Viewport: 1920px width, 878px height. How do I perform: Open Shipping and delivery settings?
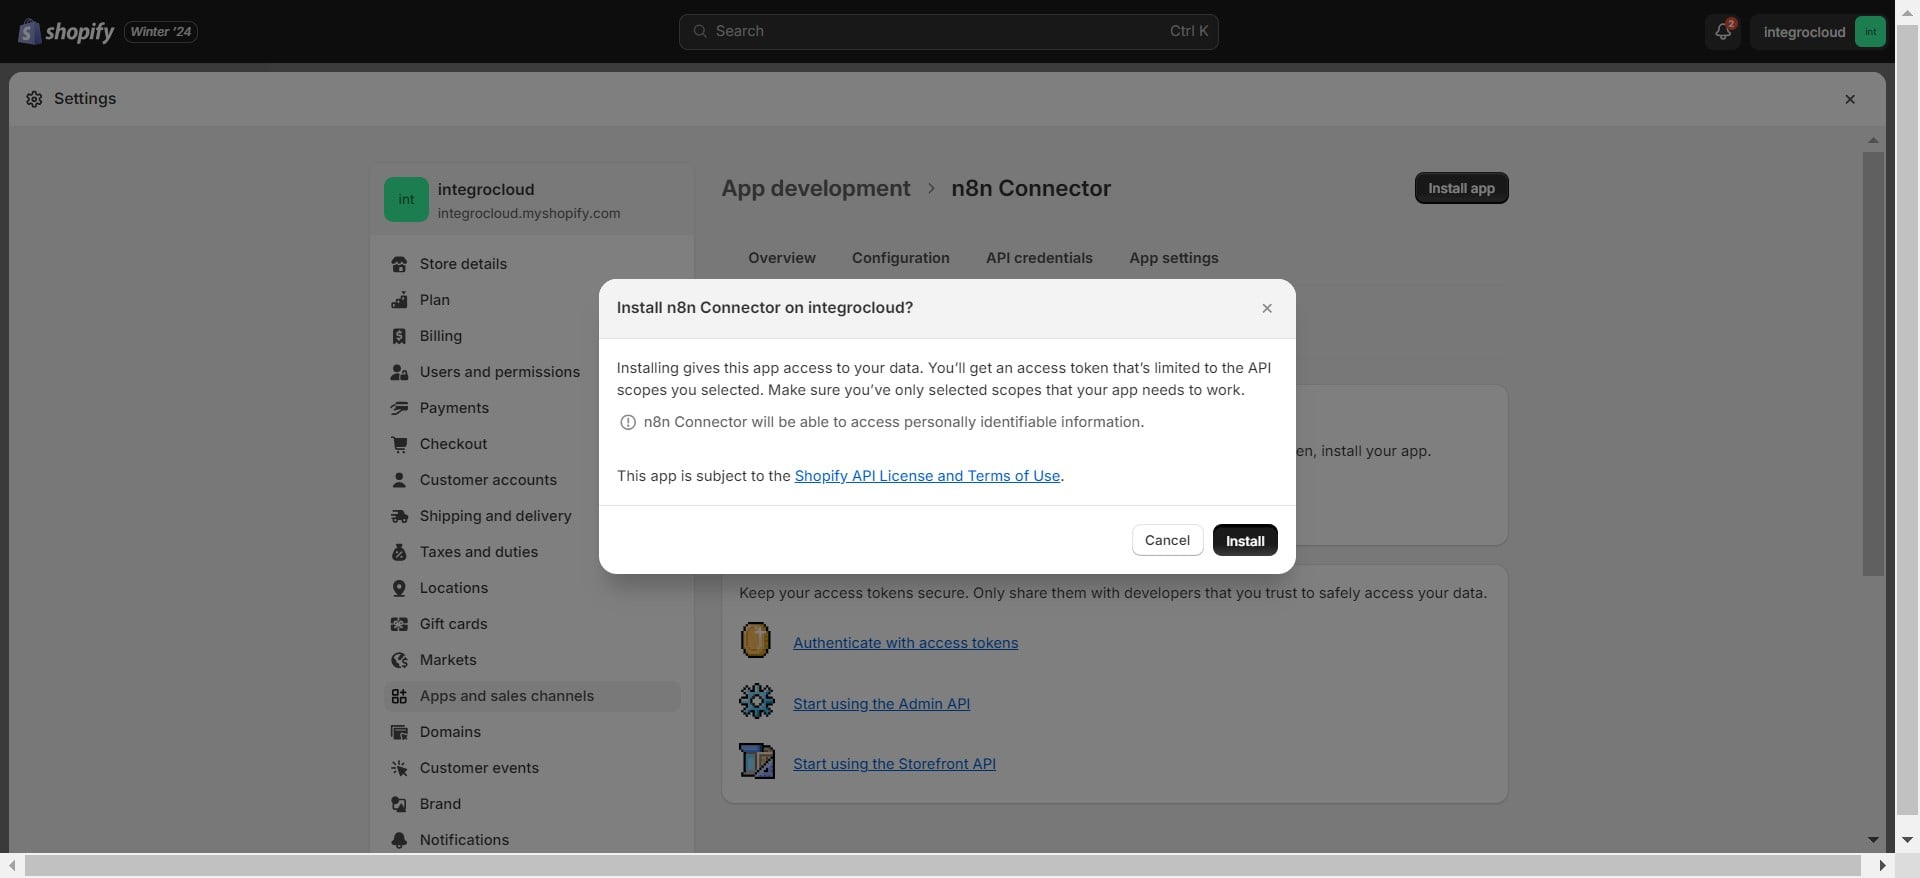click(x=532, y=516)
